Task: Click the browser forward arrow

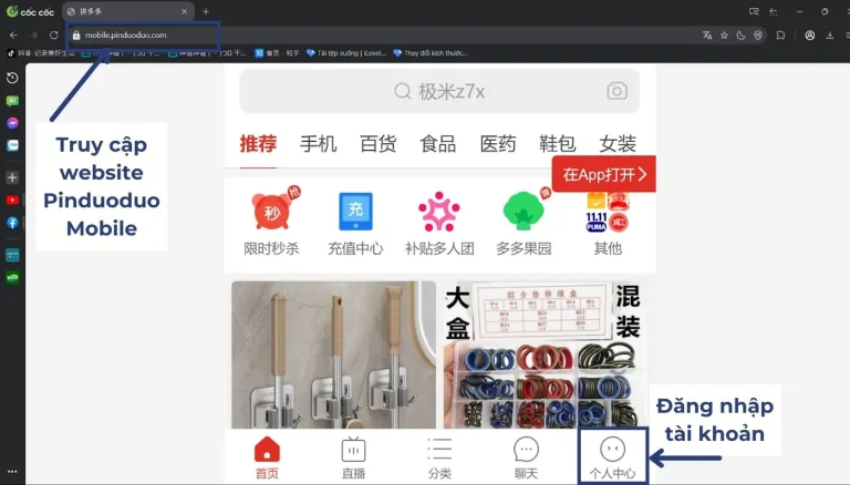Action: (x=34, y=35)
